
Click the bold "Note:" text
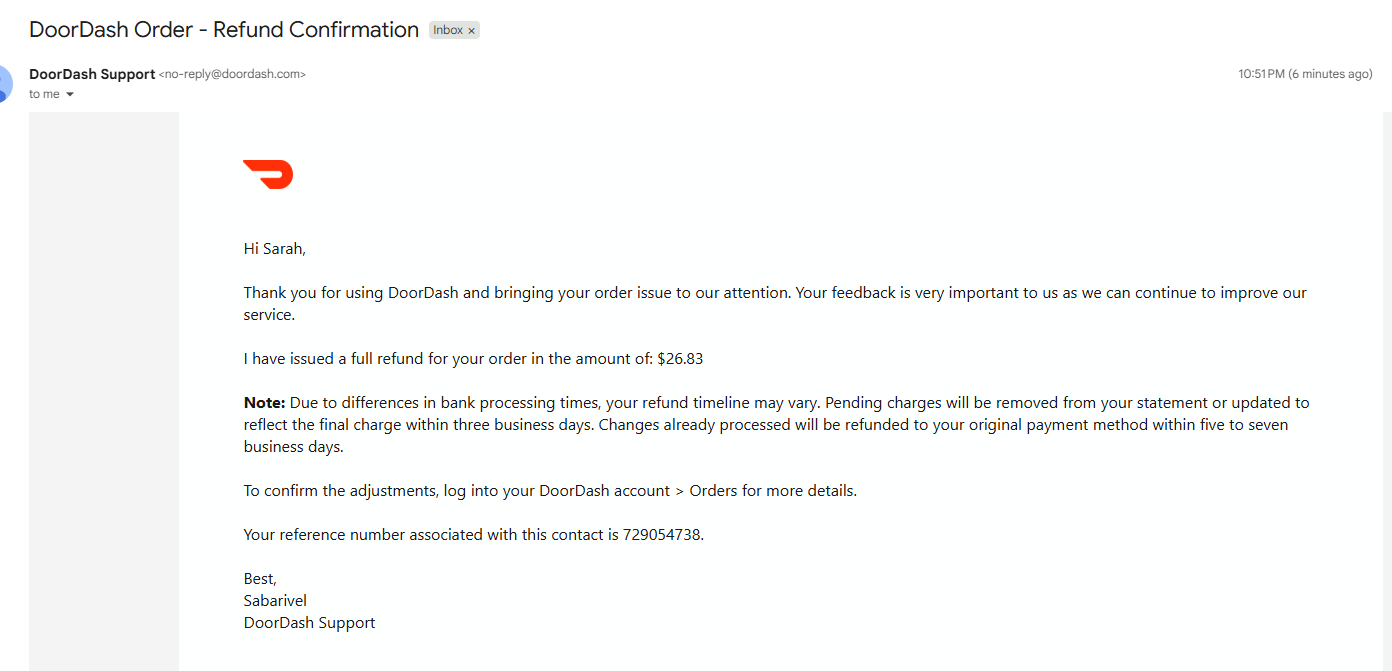click(x=265, y=403)
